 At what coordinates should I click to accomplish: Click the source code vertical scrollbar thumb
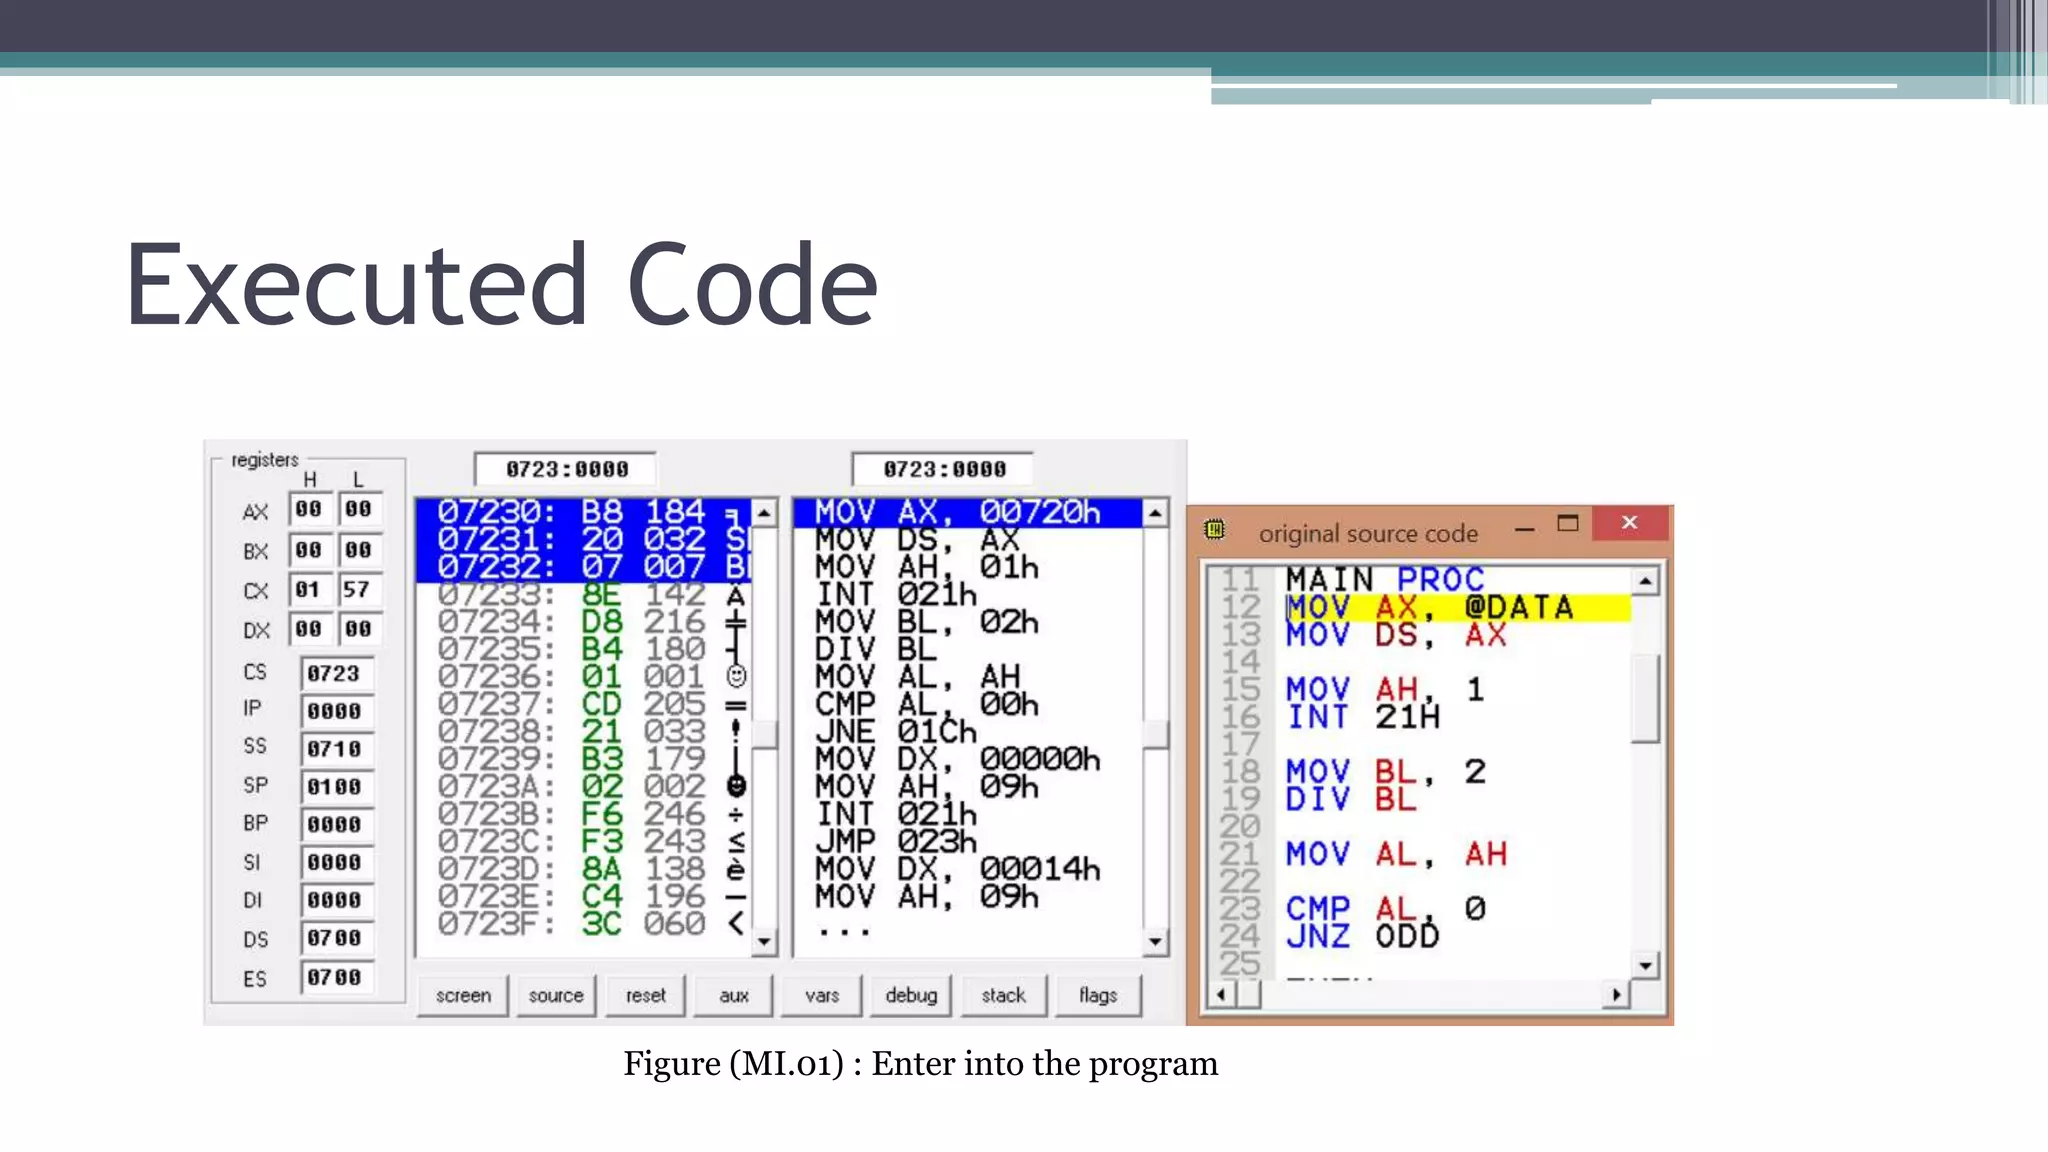1645,698
